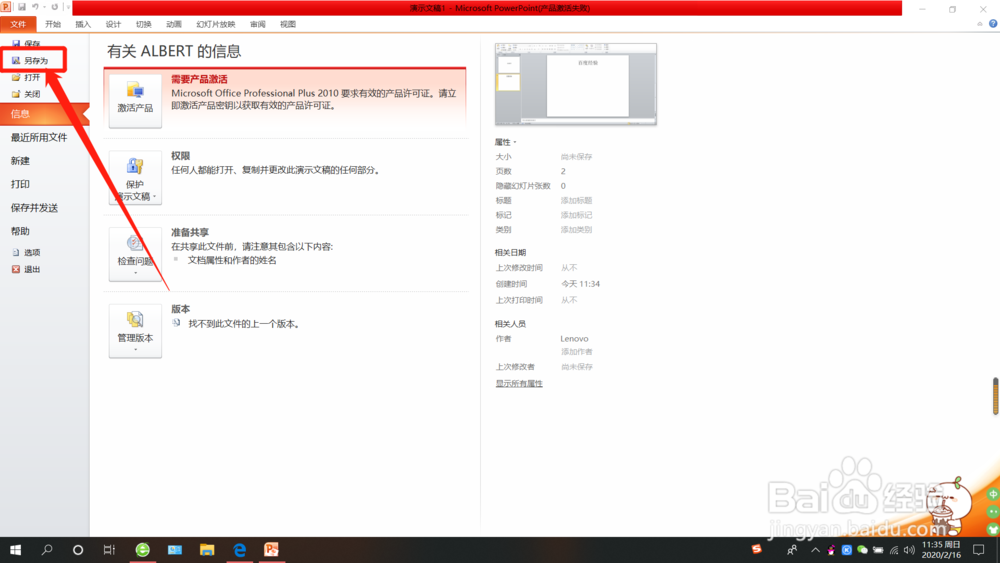
Task: Go to the 审阅 ribbon tab
Action: click(258, 24)
